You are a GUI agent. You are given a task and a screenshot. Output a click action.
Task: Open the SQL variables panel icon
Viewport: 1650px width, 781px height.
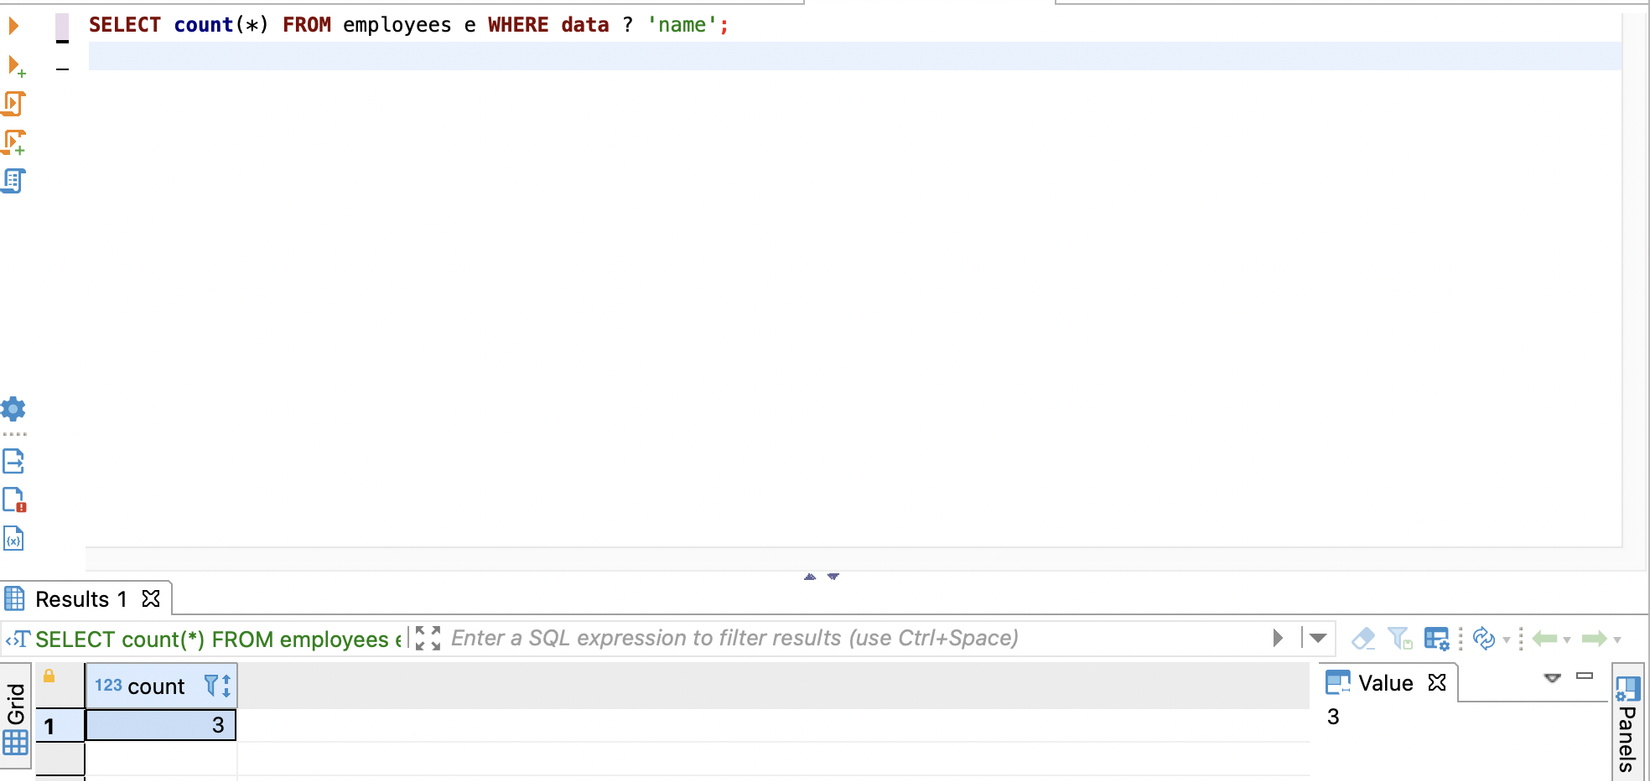13,539
